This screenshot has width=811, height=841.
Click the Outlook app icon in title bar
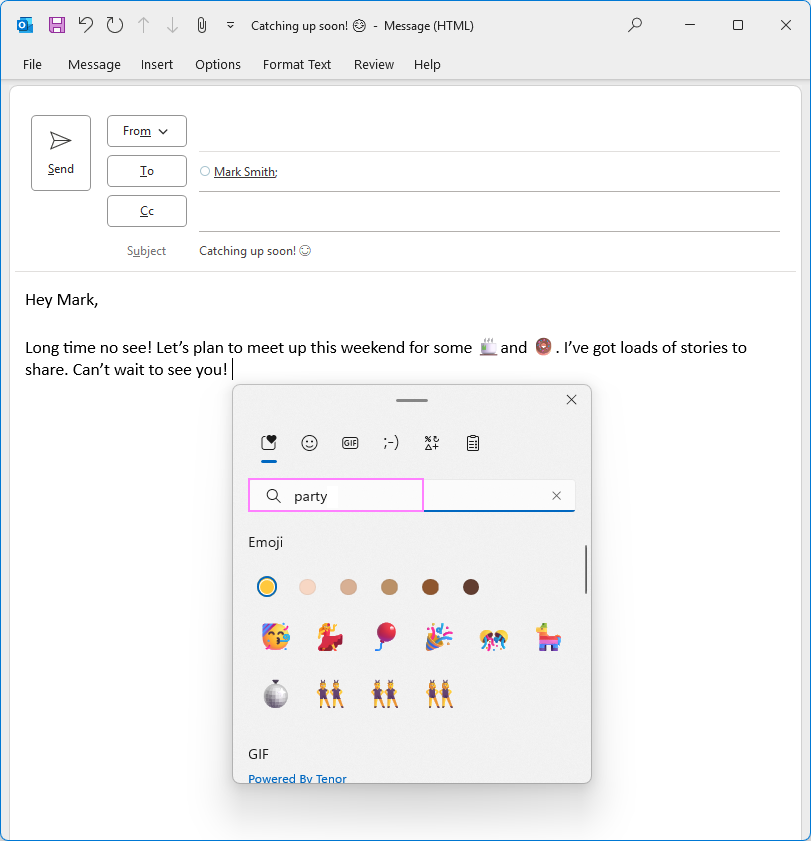coord(25,25)
